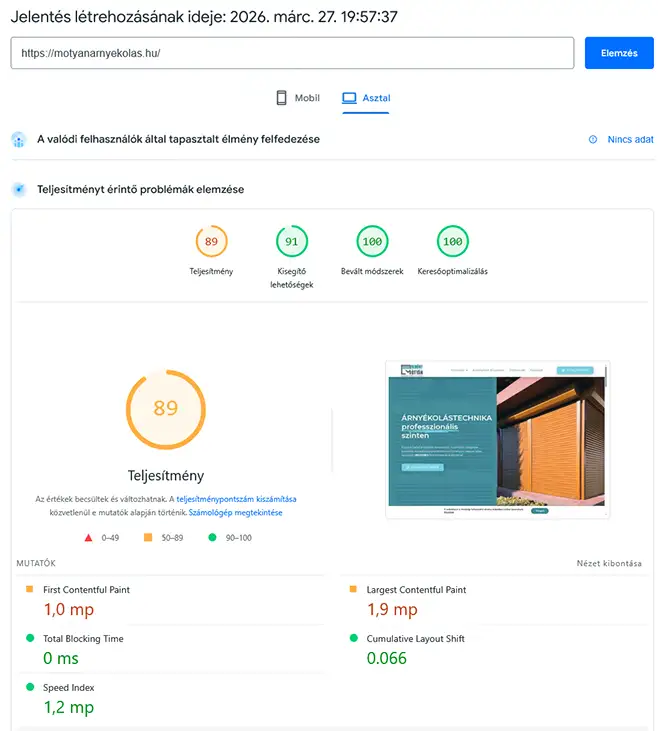Click the website screenshot thumbnail
The width and height of the screenshot is (658, 731).
pos(497,439)
